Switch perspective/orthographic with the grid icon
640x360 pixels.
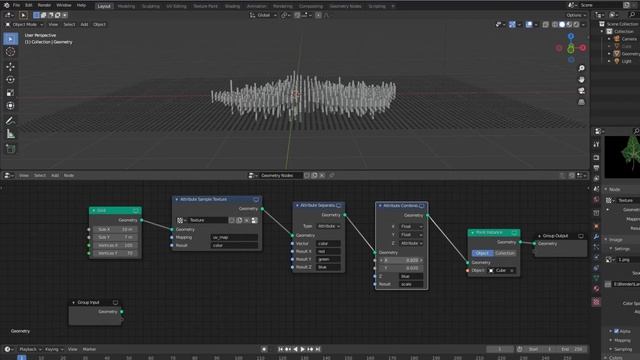click(581, 102)
